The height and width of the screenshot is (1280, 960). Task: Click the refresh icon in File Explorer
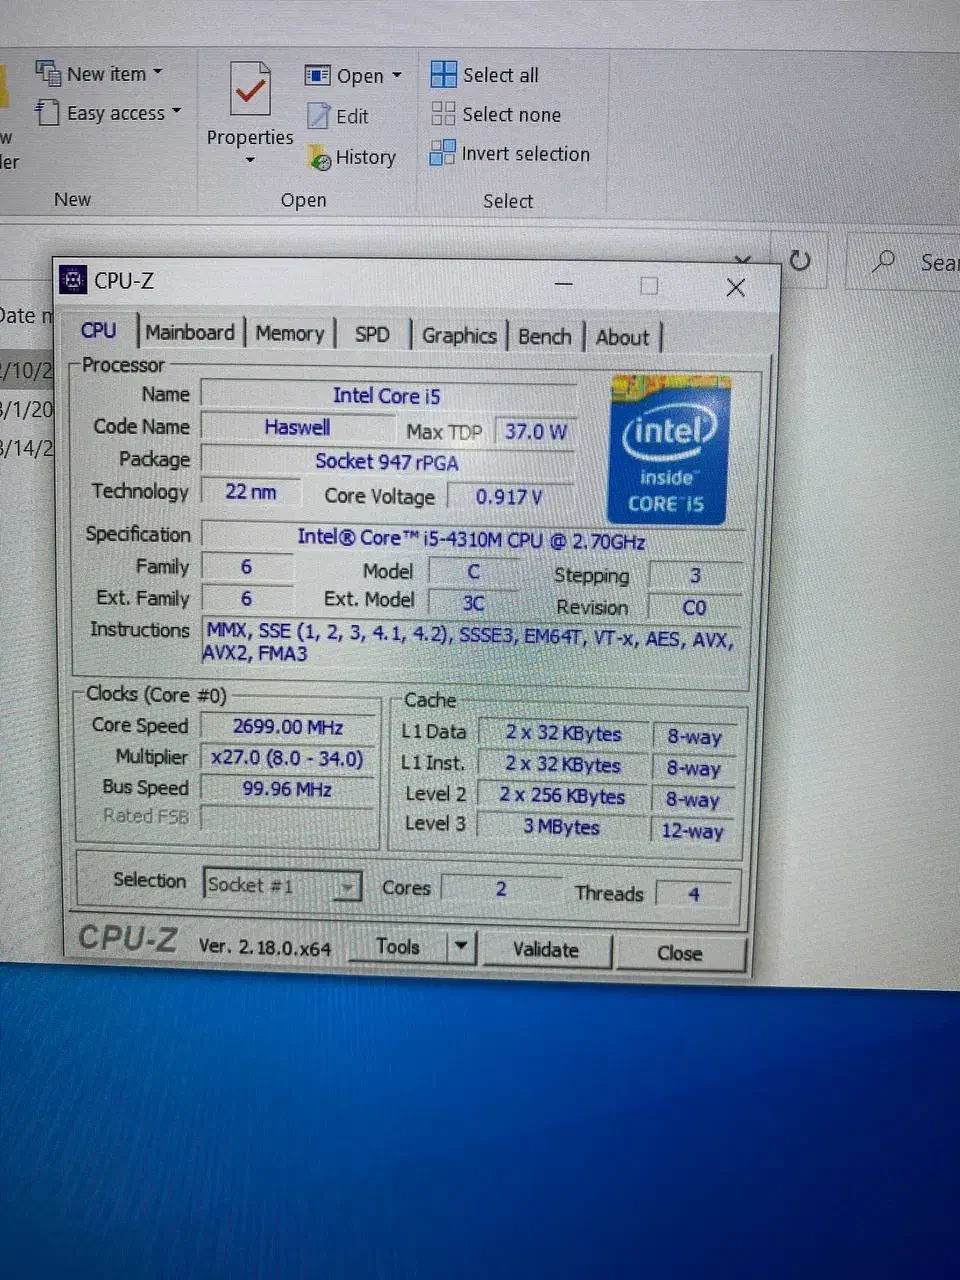(800, 261)
